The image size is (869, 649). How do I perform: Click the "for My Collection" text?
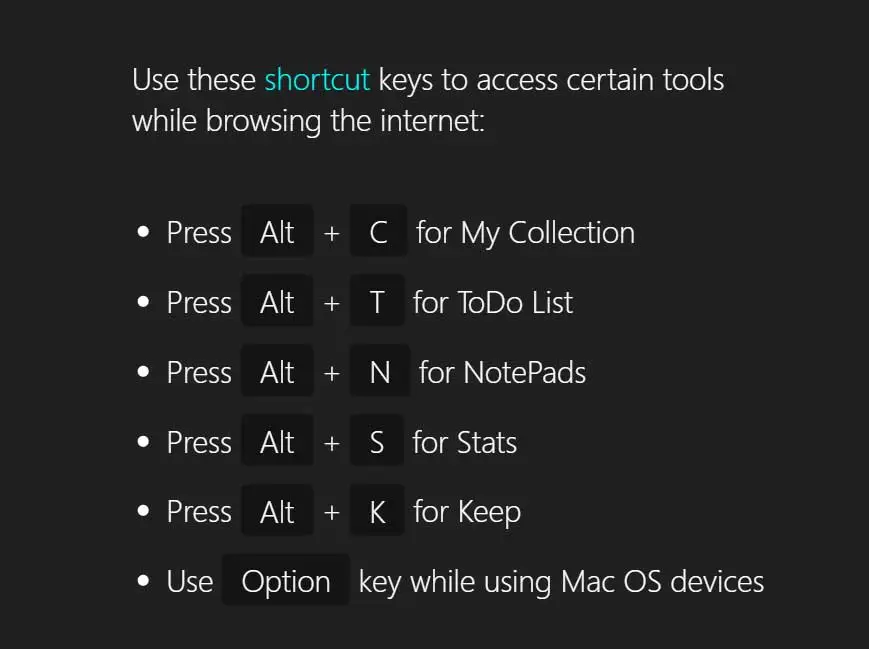click(x=525, y=233)
